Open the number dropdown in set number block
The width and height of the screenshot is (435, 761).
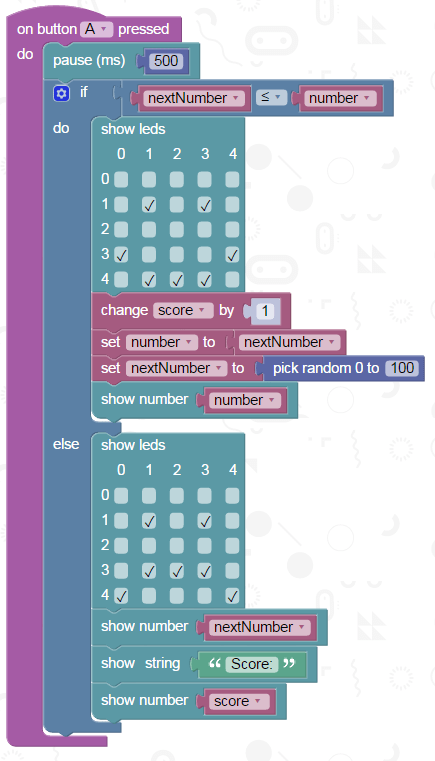point(161,342)
